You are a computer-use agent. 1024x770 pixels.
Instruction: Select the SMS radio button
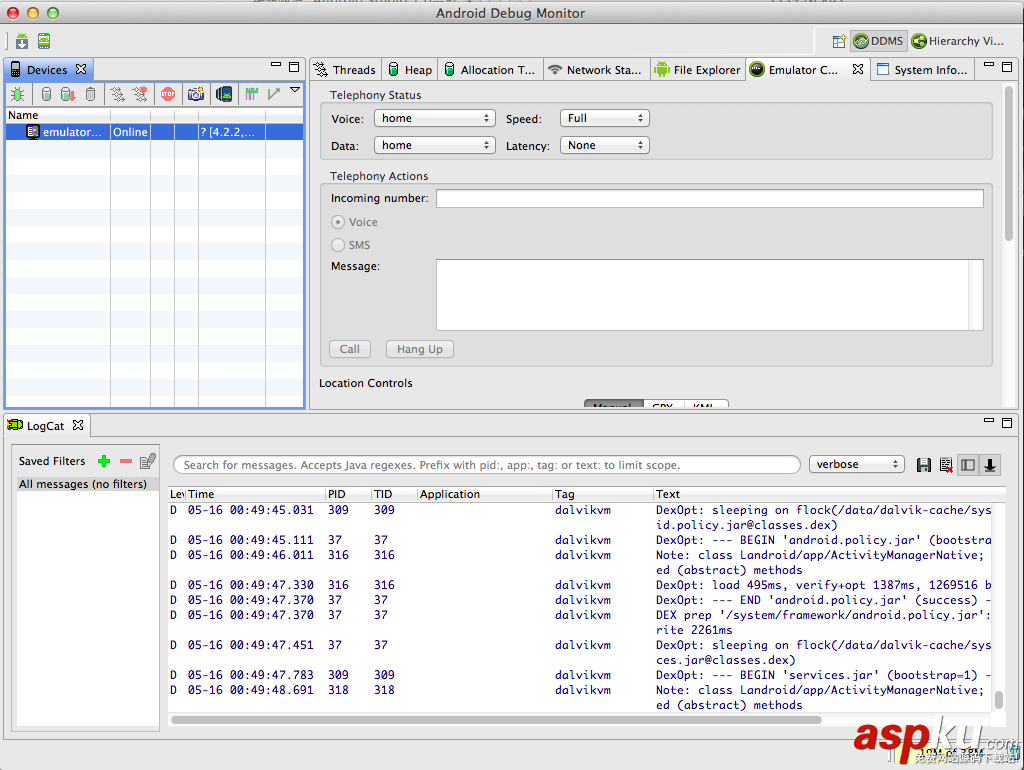click(340, 243)
